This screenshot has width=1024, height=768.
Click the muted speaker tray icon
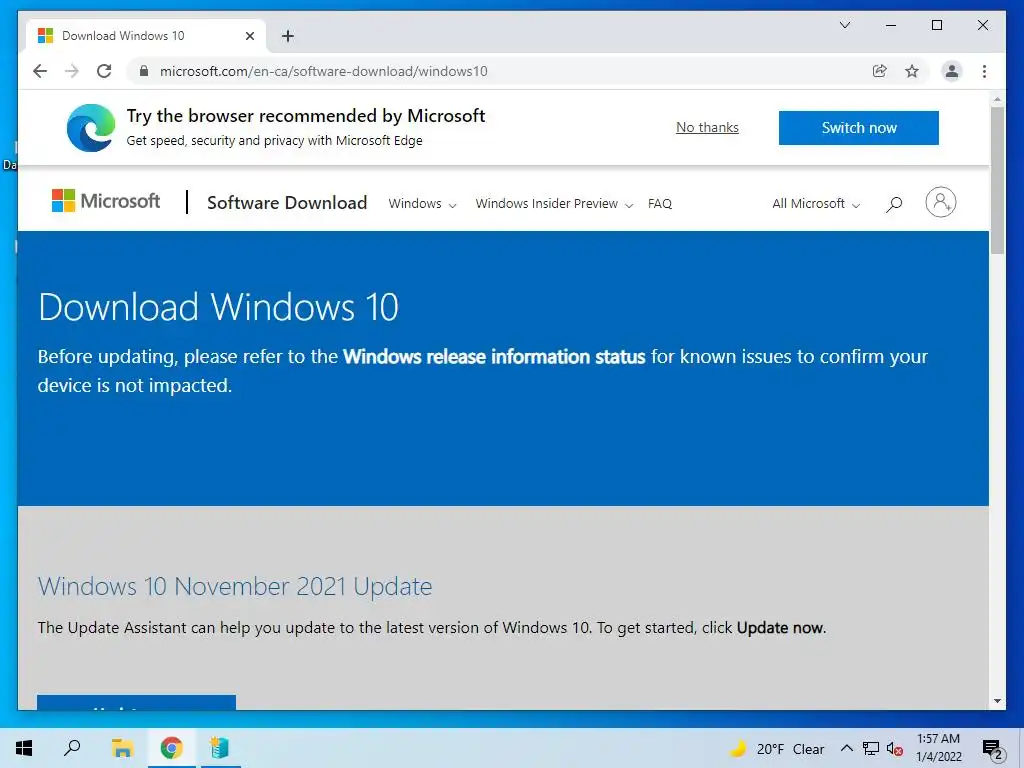[895, 749]
